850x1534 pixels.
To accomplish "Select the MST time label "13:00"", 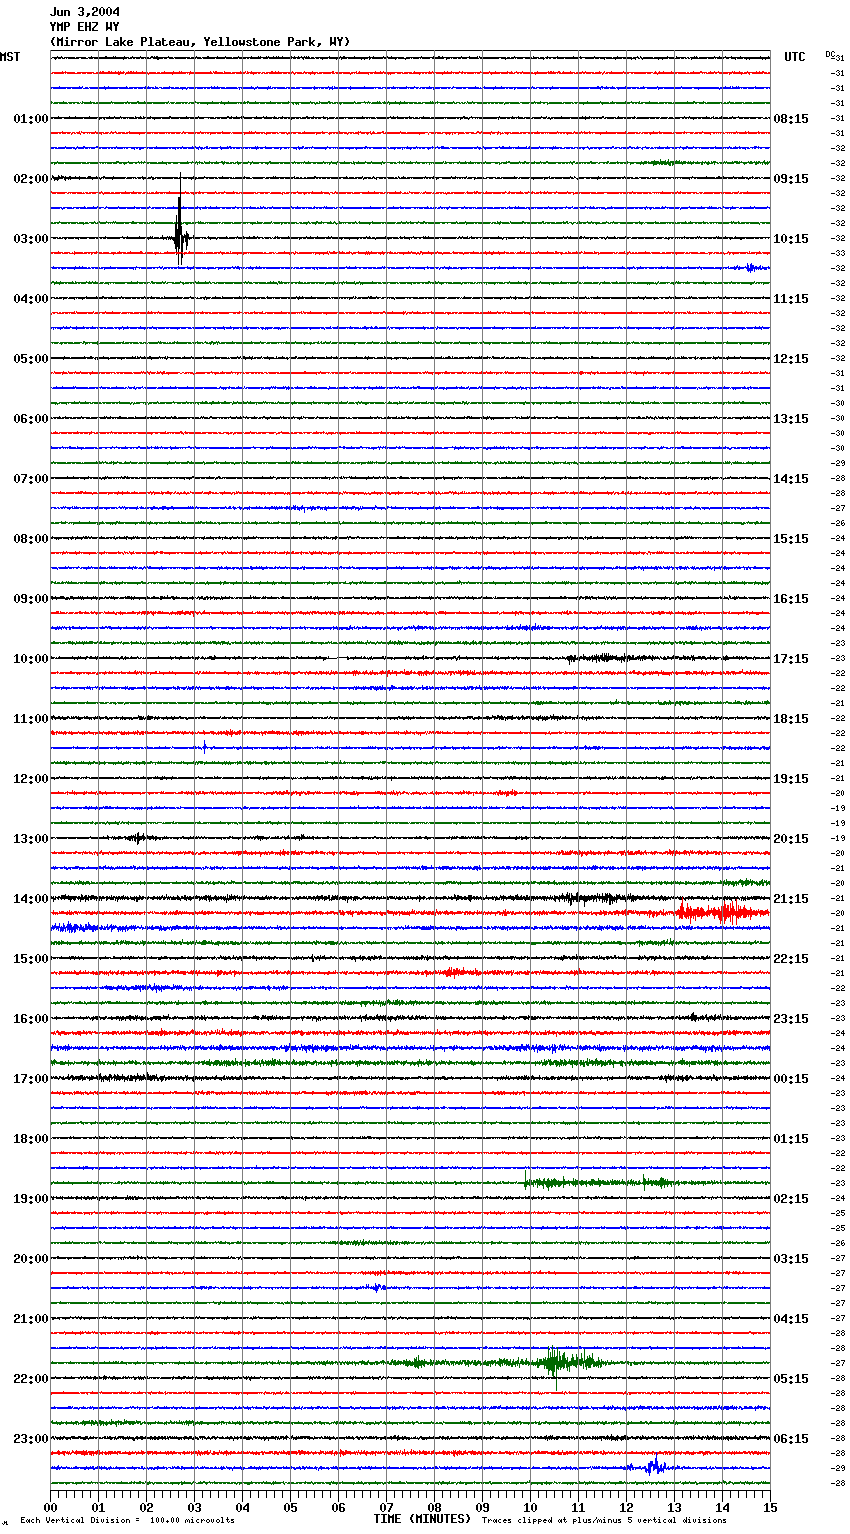I will (x=31, y=839).
